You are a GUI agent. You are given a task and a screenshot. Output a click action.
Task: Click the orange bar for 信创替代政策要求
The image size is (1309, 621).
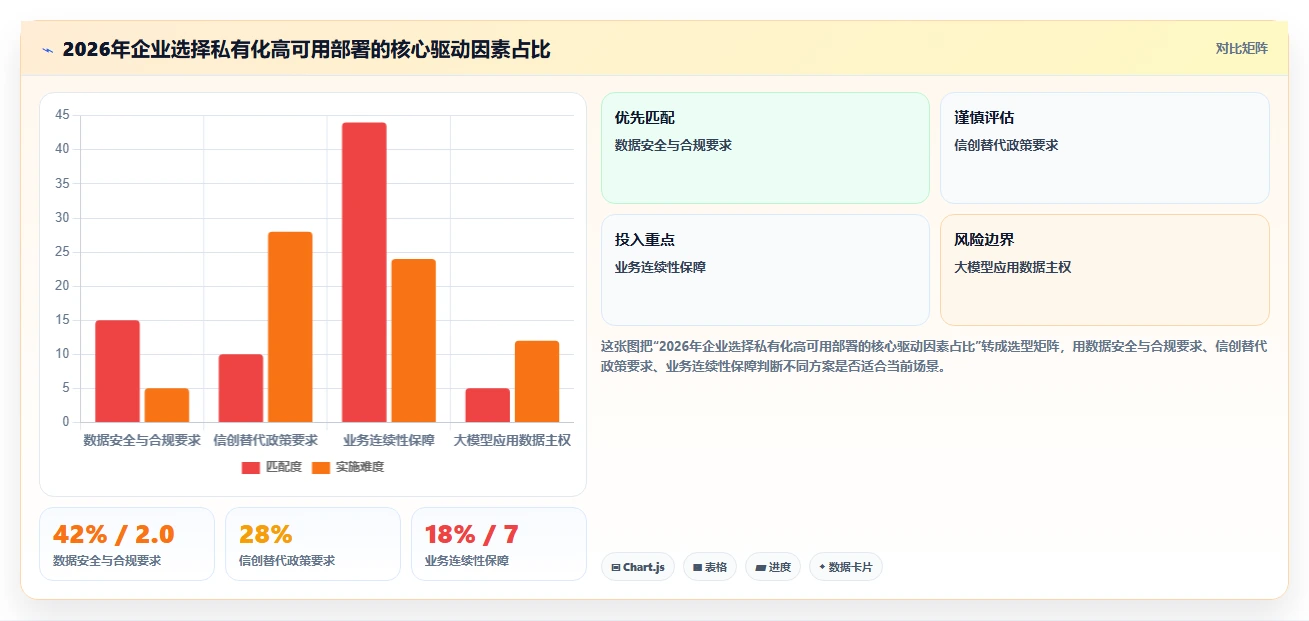click(290, 327)
